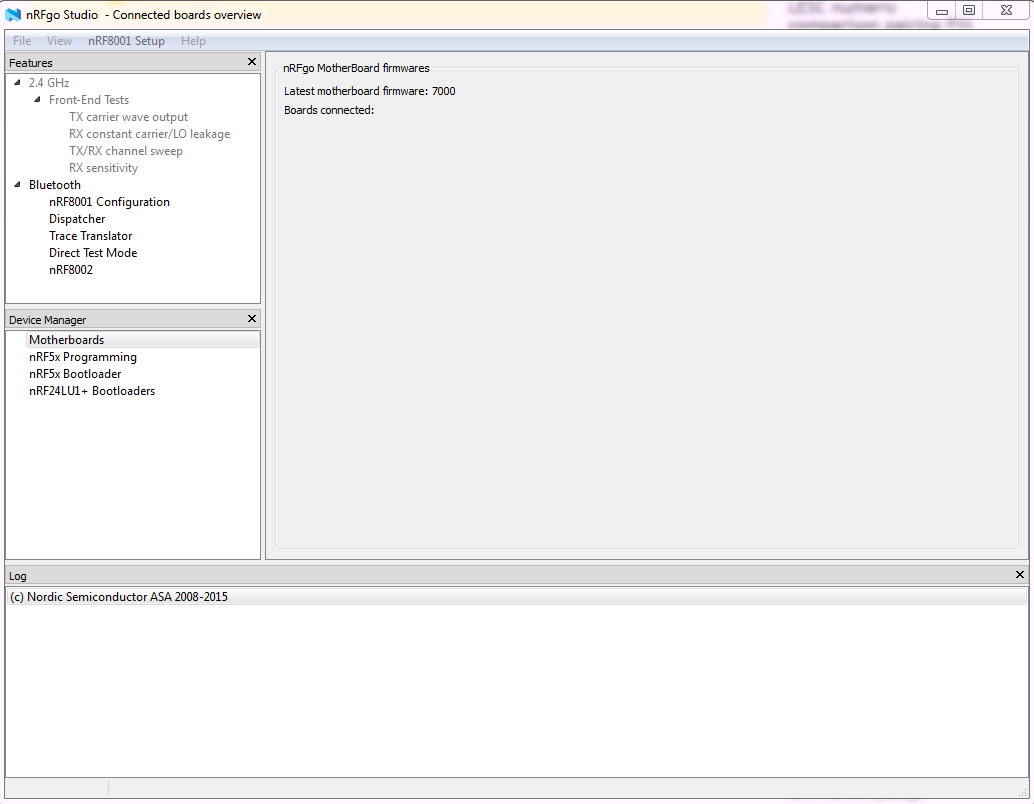Viewport: 1034px width, 804px height.
Task: Select RX constant carrier/LO leakage
Action: pyautogui.click(x=150, y=134)
